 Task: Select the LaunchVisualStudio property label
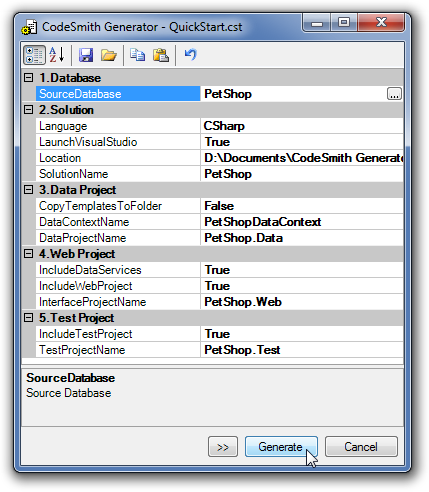[x=88, y=142]
